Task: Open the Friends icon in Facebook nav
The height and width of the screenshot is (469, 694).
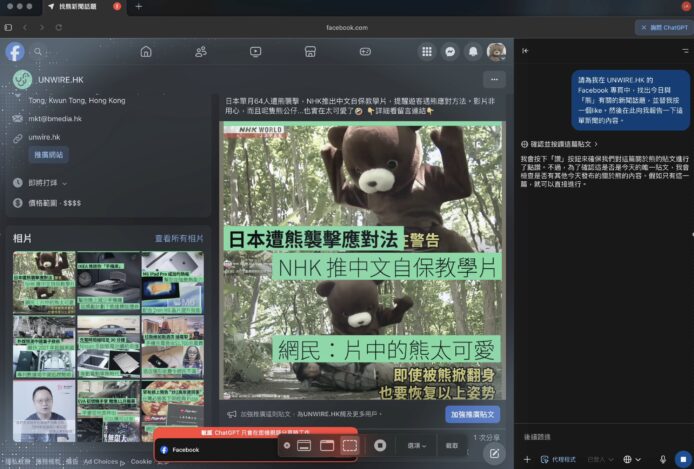Action: pos(201,51)
